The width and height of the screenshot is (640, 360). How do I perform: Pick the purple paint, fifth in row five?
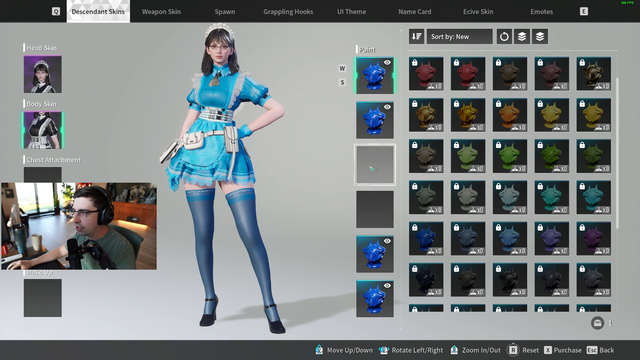point(594,238)
